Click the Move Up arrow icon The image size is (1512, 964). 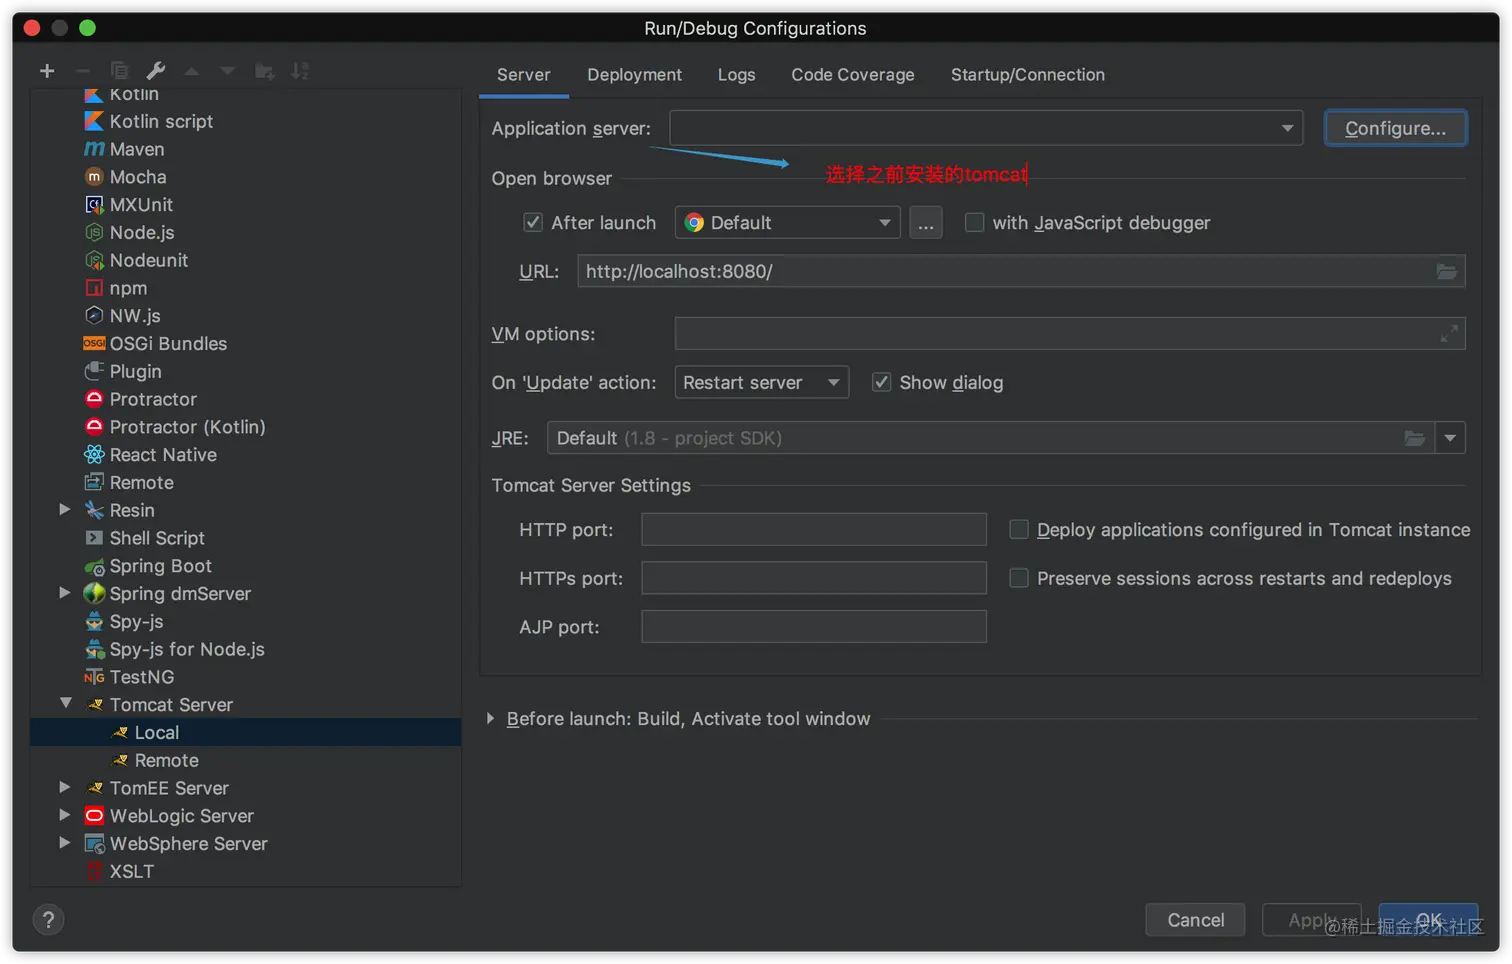pos(192,71)
